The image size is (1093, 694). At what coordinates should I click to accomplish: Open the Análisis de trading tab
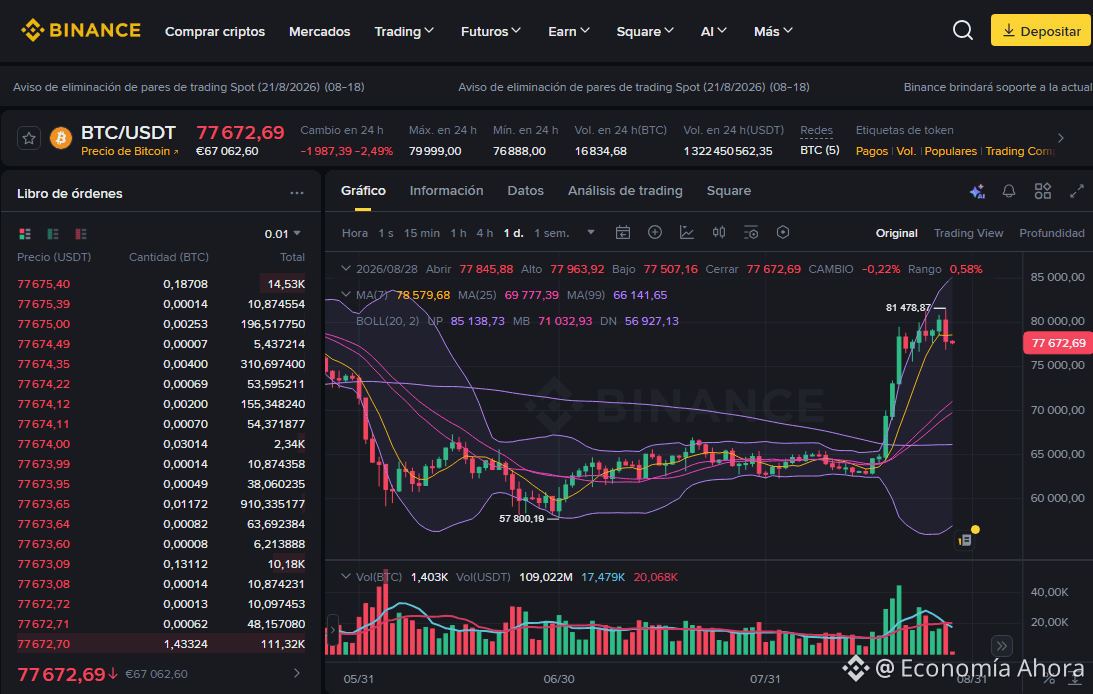click(625, 191)
